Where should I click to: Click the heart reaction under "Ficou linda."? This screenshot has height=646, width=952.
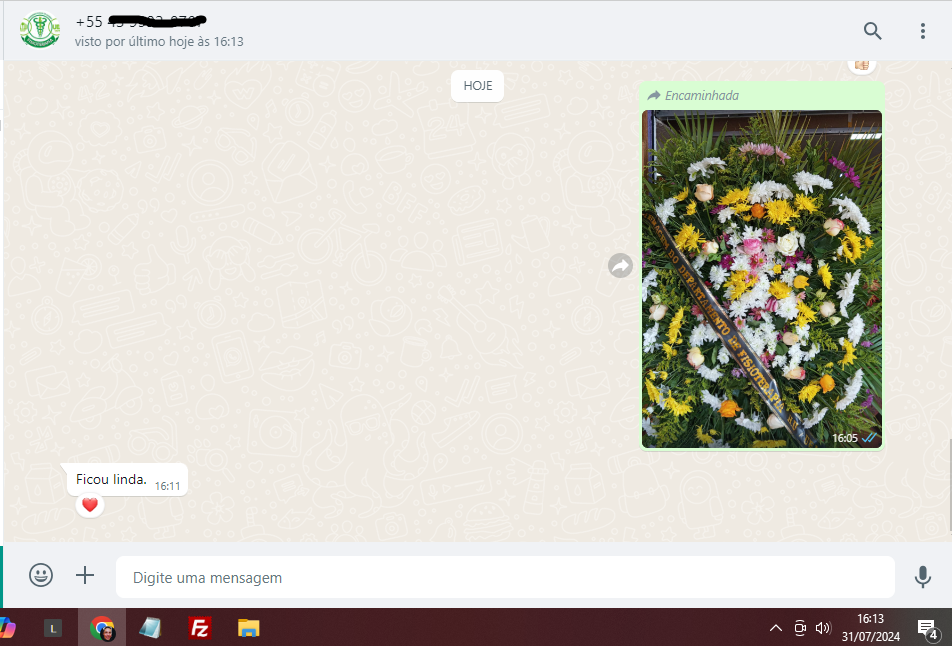pos(90,505)
